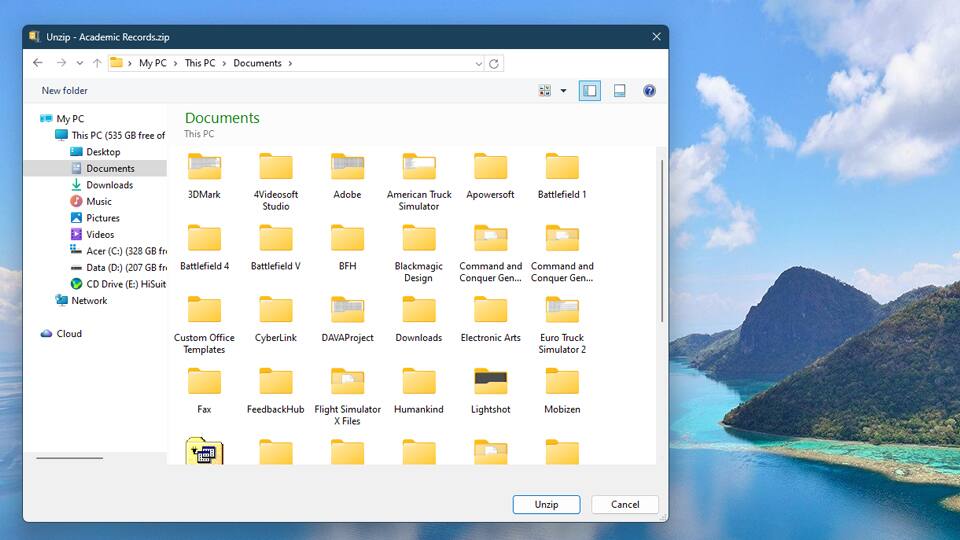The width and height of the screenshot is (960, 540).
Task: Click the My PC breadcrumb
Action: [x=152, y=63]
